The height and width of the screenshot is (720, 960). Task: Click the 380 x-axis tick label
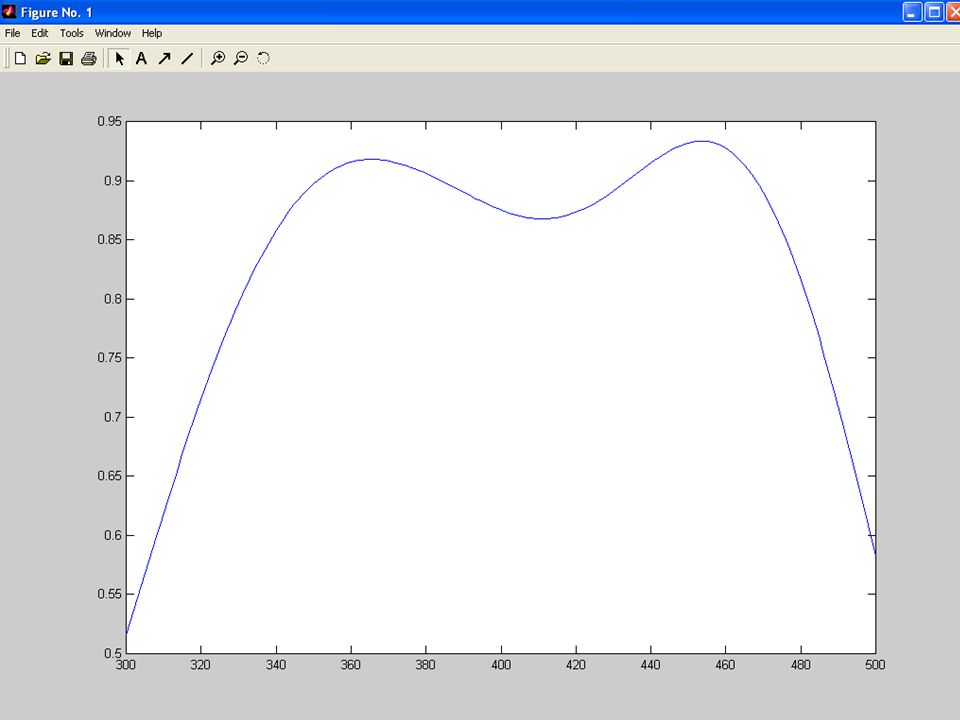tap(426, 665)
